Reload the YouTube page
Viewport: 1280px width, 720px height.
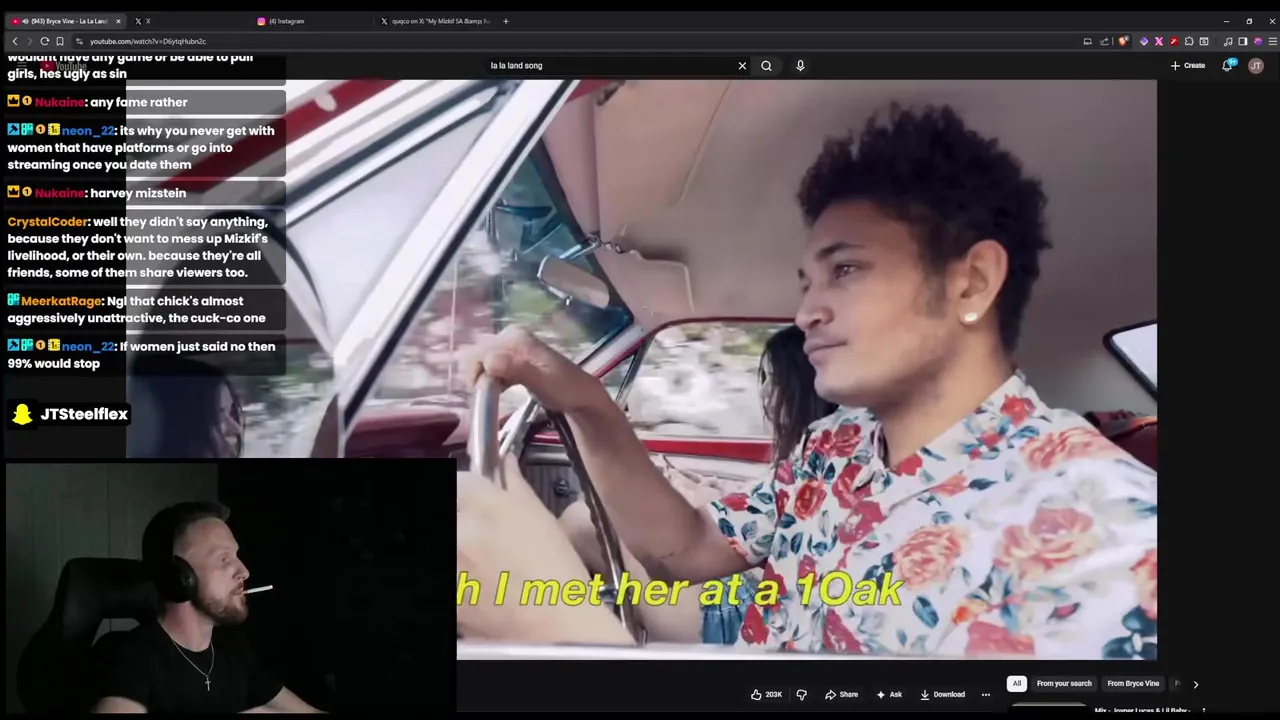pyautogui.click(x=44, y=41)
